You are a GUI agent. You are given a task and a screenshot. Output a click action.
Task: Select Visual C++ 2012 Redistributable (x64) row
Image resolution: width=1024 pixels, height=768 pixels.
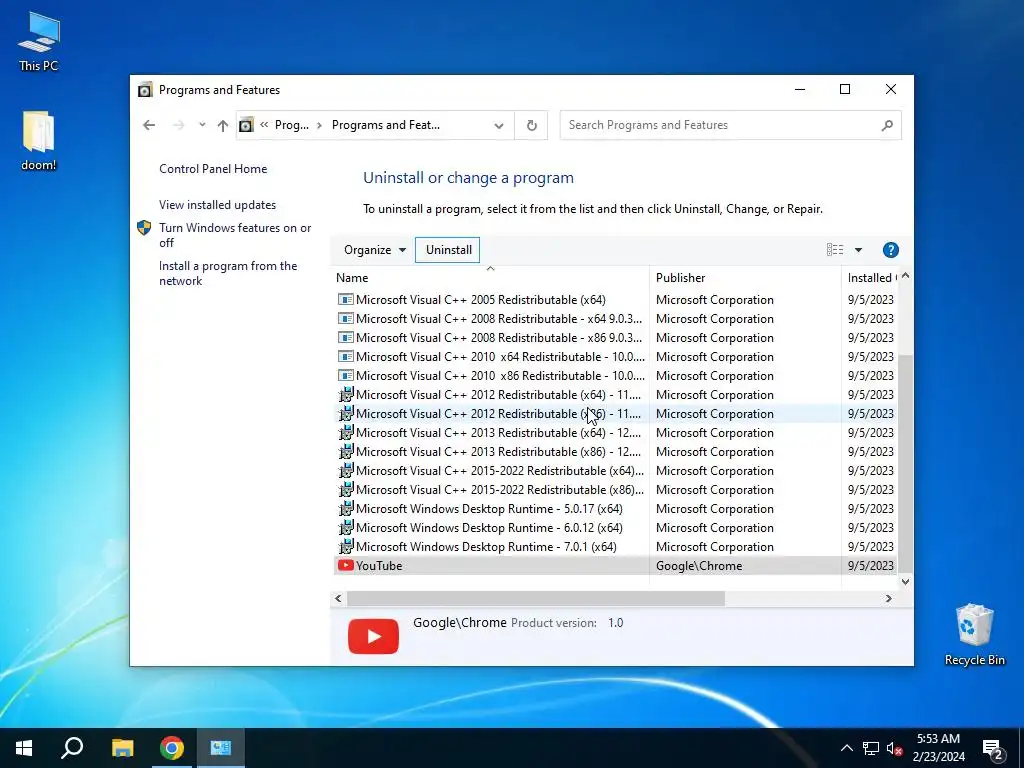tap(614, 394)
